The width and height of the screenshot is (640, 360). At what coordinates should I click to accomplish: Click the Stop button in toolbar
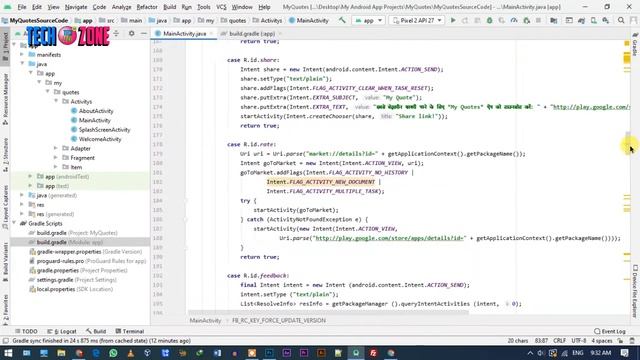[538, 20]
